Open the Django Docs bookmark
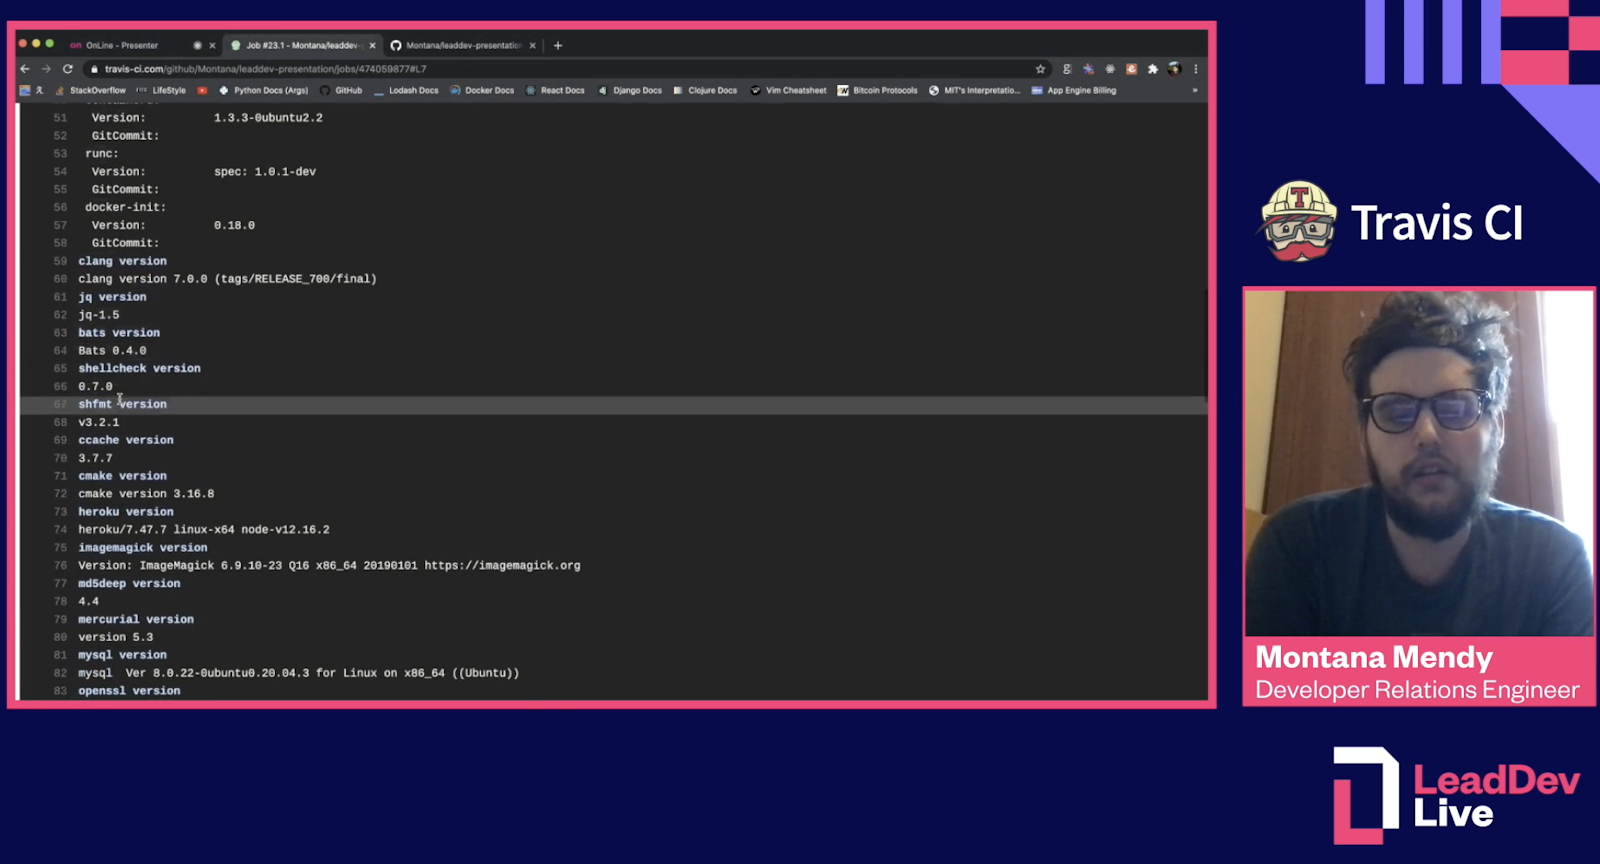The image size is (1600, 864). click(x=630, y=90)
